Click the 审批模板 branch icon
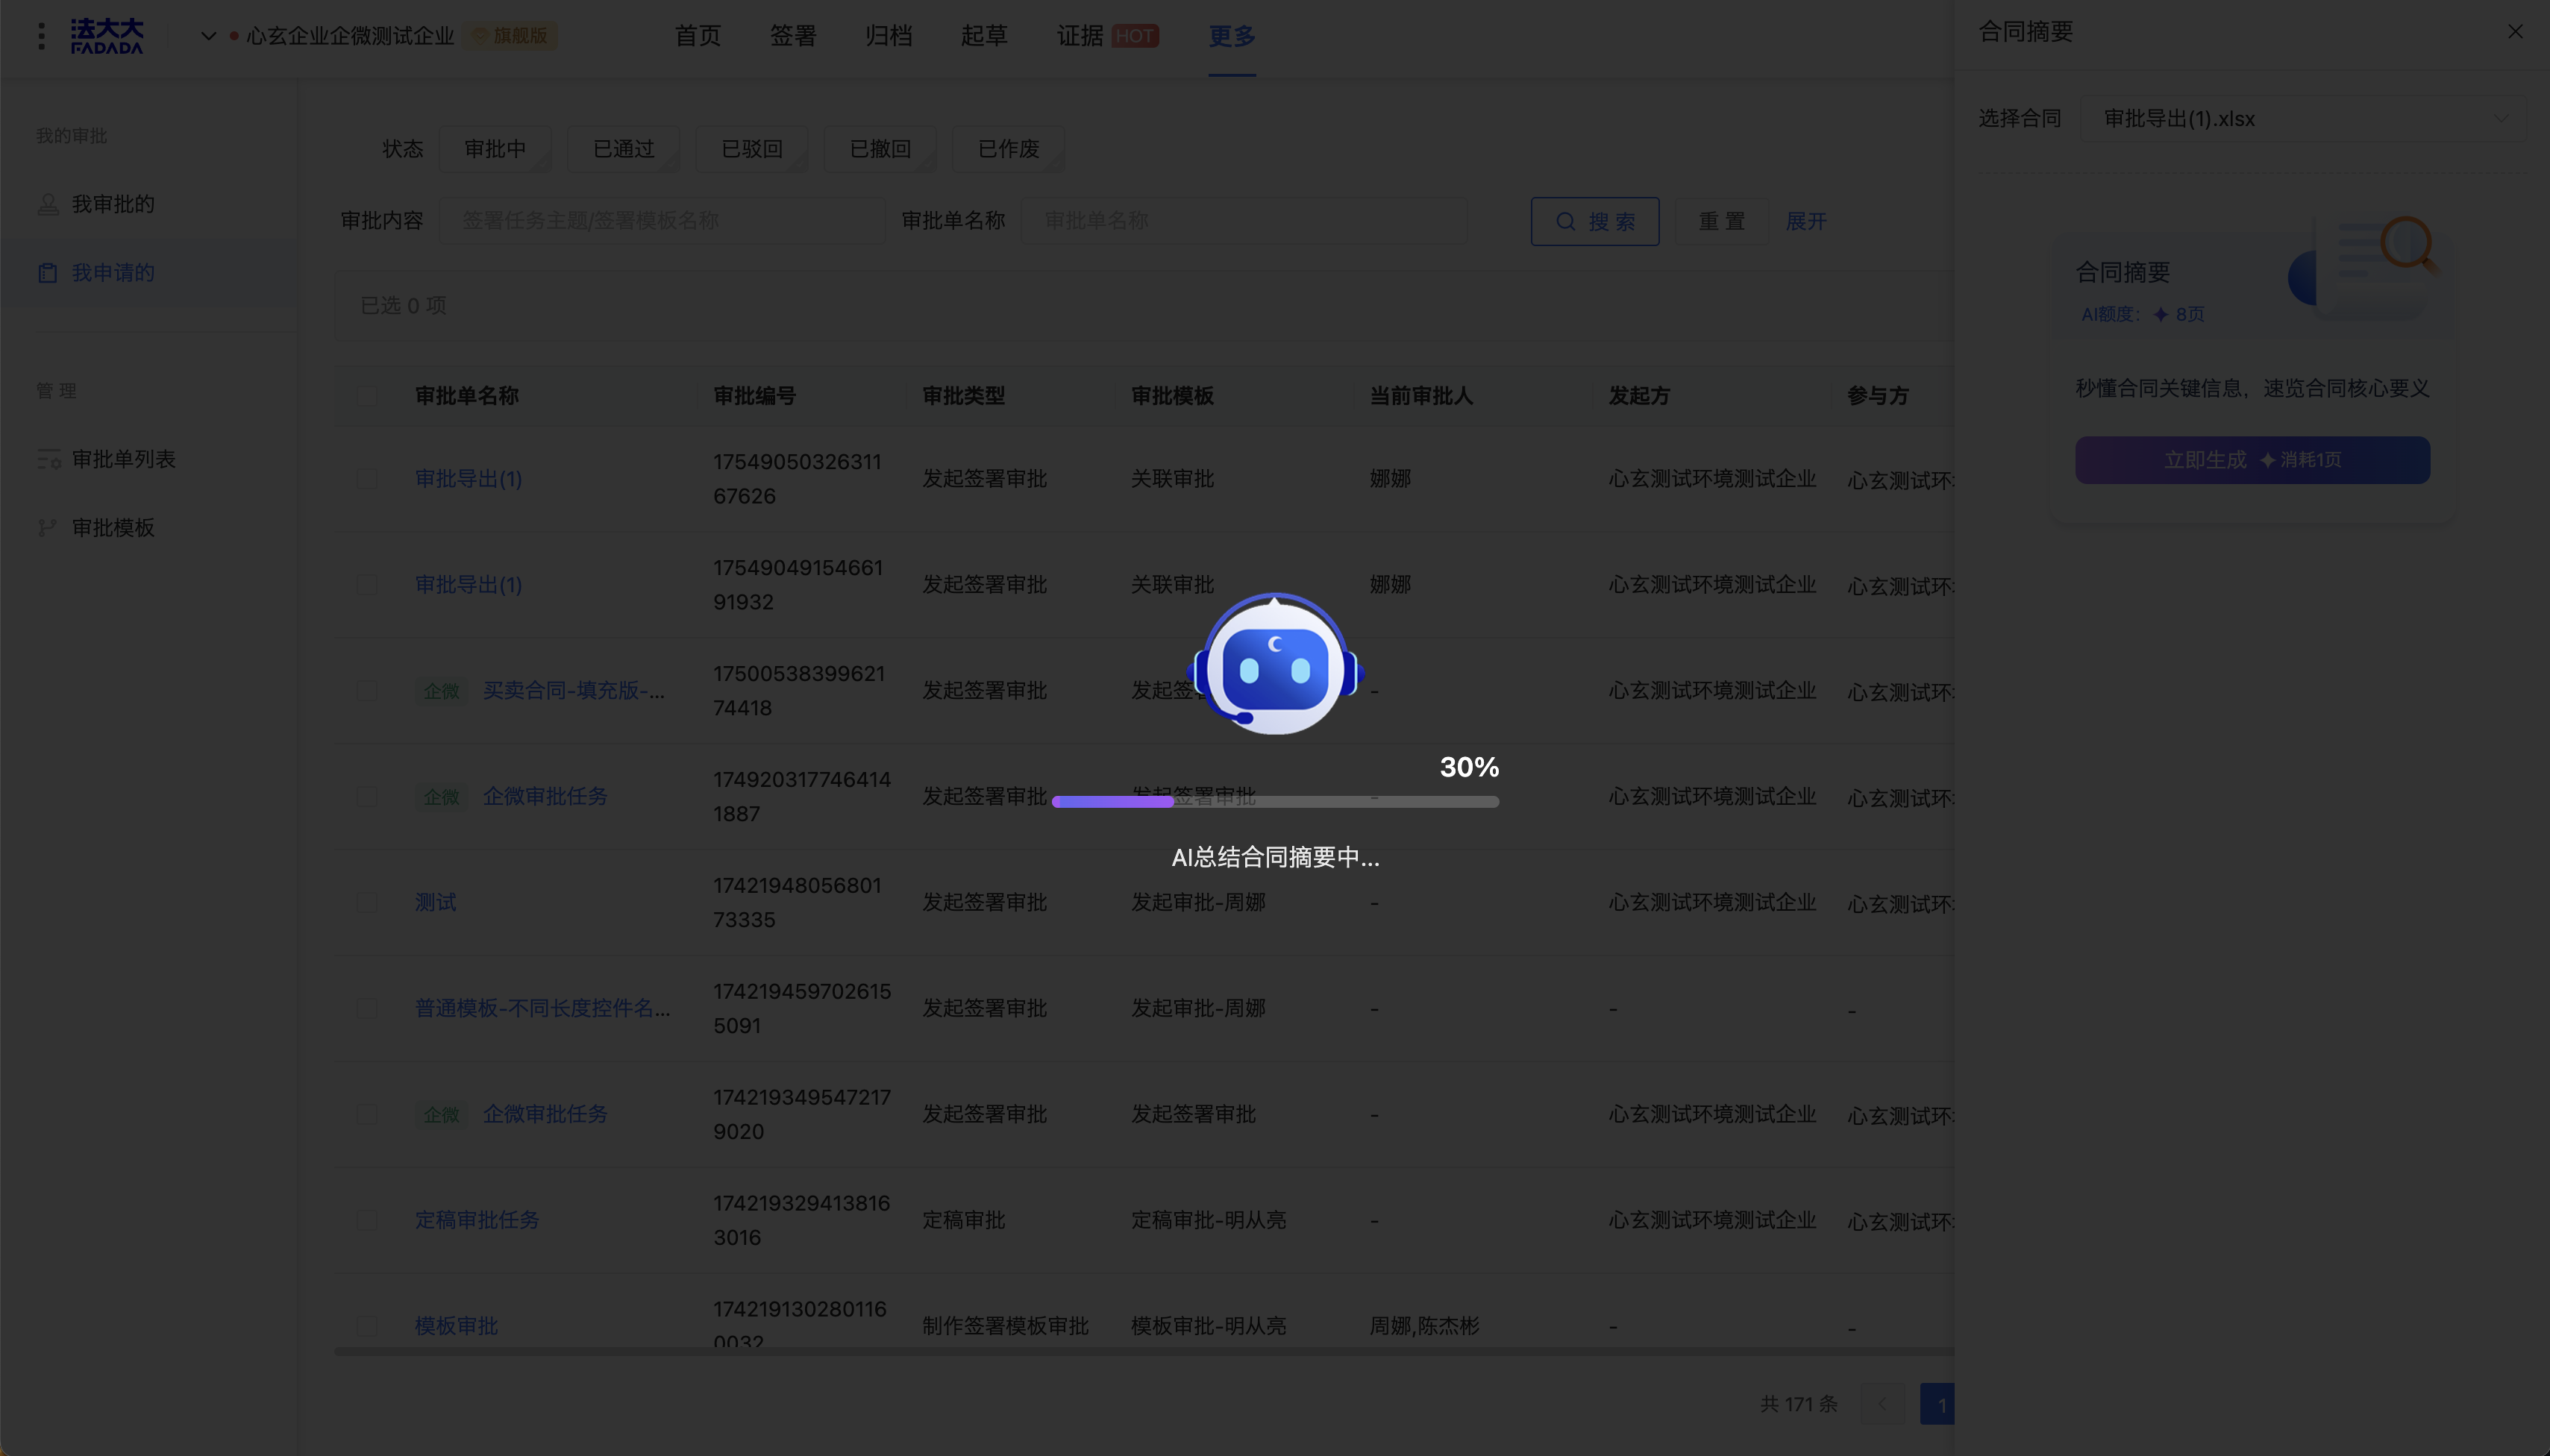This screenshot has width=2550, height=1456. (48, 527)
